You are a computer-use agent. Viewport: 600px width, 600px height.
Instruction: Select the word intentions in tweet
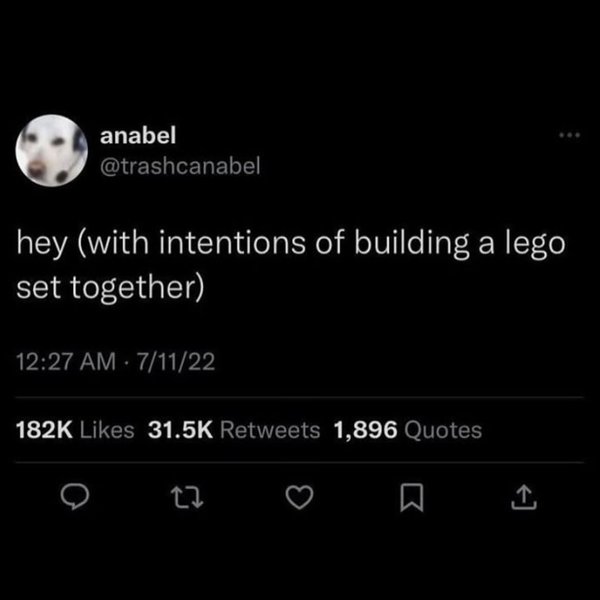coord(232,243)
